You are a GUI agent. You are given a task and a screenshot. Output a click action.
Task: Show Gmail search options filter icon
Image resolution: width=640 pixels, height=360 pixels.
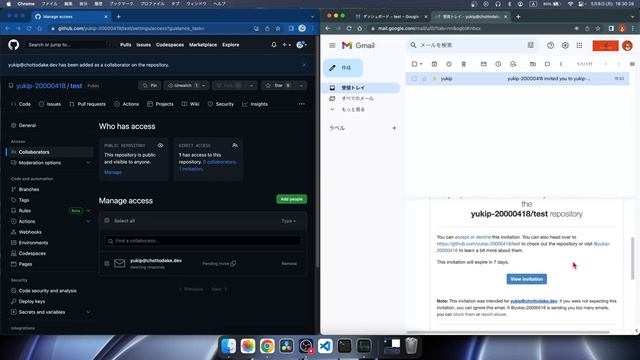pyautogui.click(x=531, y=45)
